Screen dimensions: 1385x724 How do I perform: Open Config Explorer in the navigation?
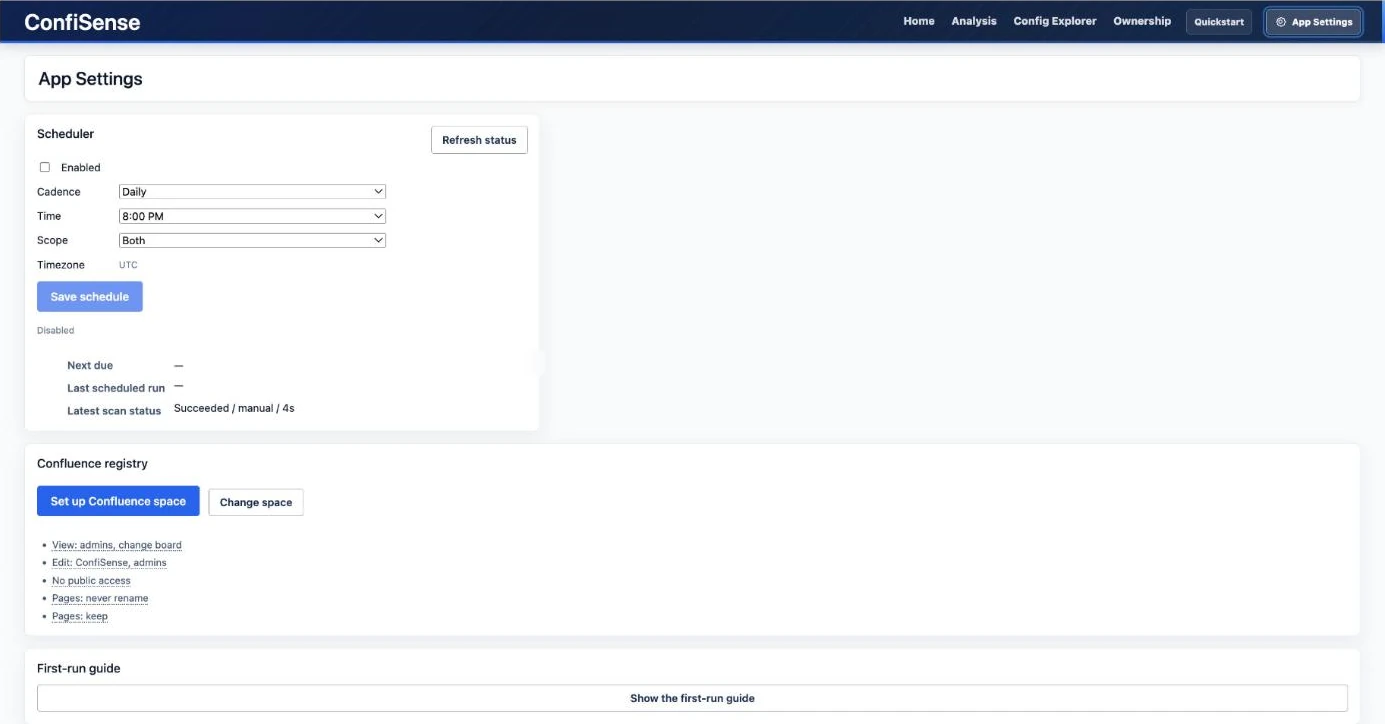tap(1055, 21)
